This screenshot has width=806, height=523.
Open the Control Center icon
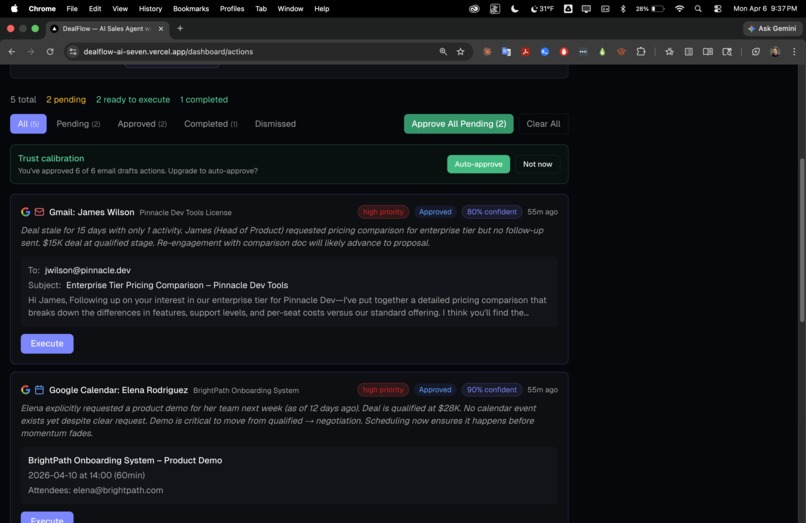point(718,9)
